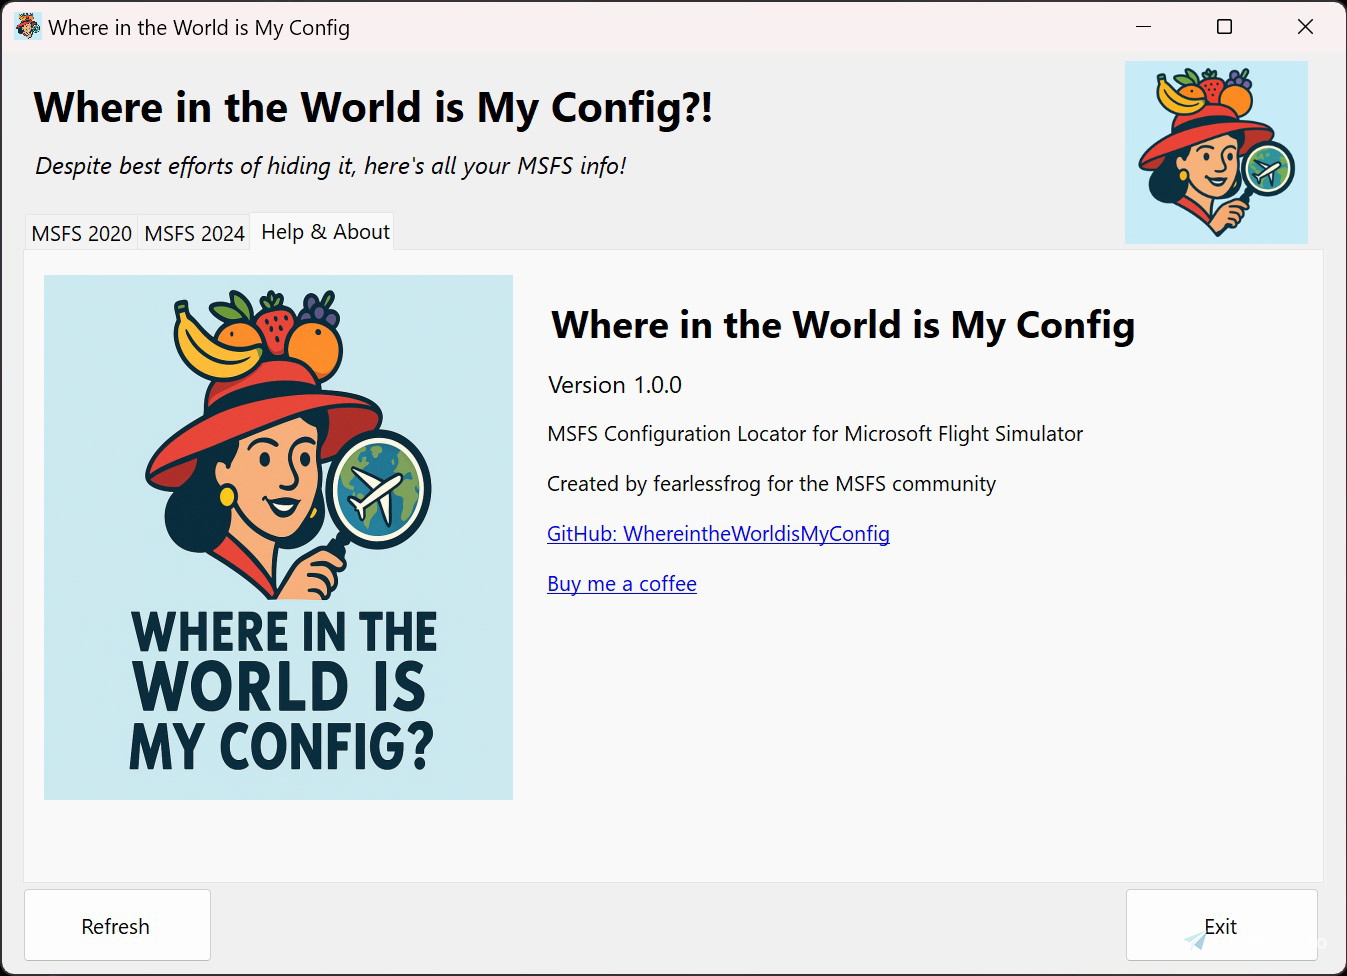Click the large logo artwork on the About page
The width and height of the screenshot is (1347, 976).
tap(278, 537)
